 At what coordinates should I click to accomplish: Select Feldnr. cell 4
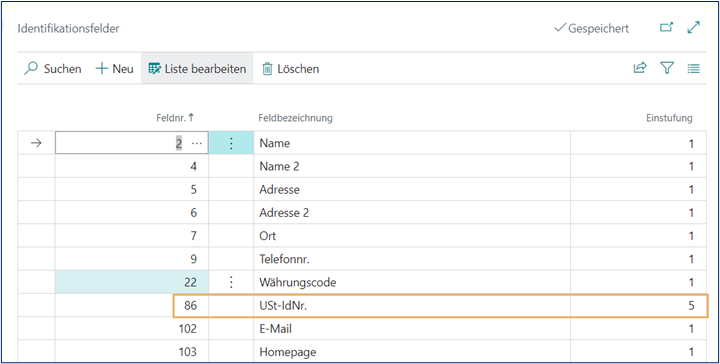132,167
